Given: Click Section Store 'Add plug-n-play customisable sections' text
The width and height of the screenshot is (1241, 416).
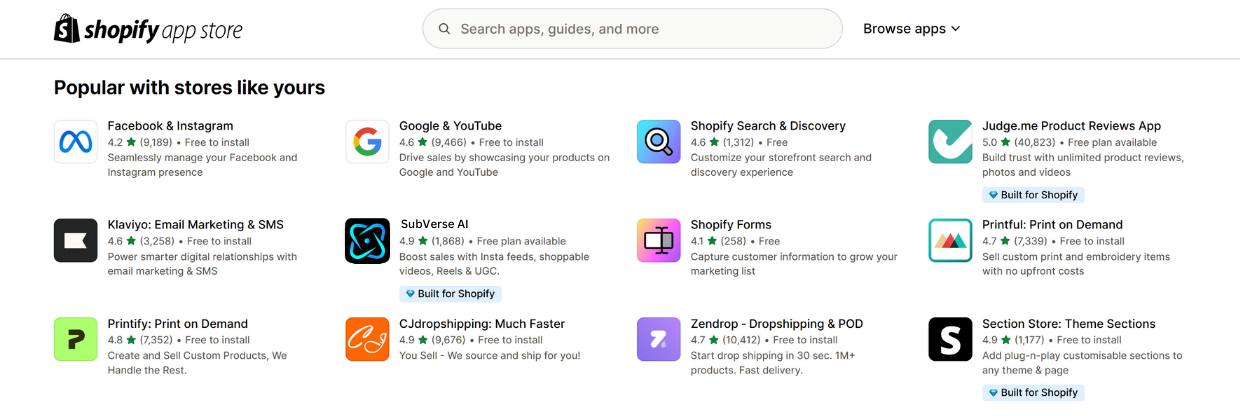Looking at the screenshot, I should tap(1082, 363).
